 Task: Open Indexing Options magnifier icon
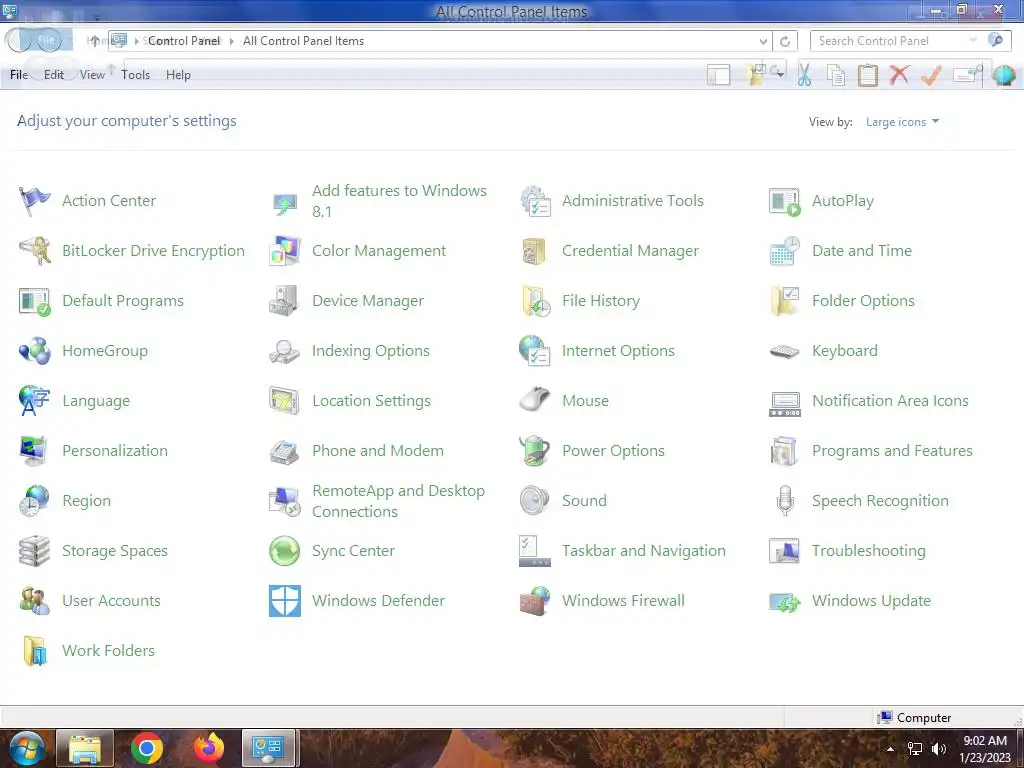285,351
